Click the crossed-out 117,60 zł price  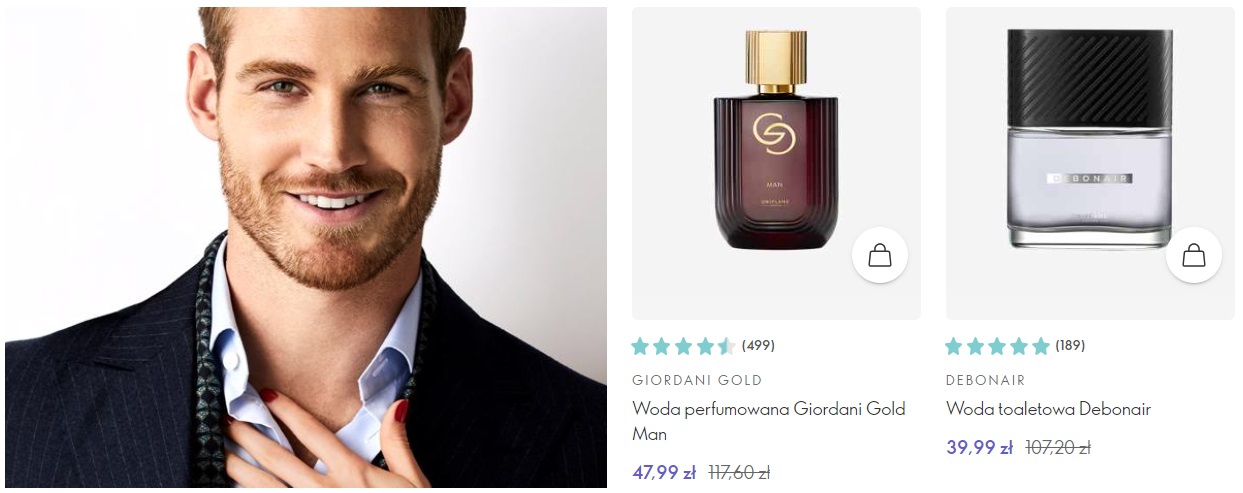click(740, 472)
